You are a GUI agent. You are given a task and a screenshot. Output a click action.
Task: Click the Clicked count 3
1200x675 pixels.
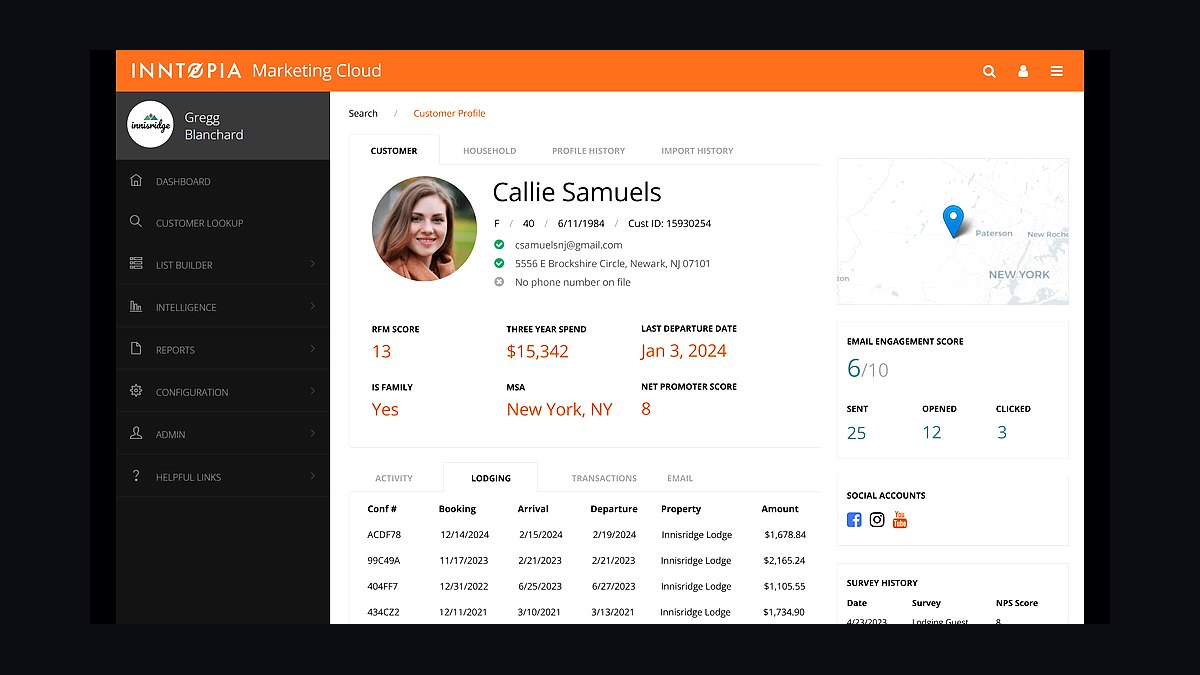click(1002, 433)
